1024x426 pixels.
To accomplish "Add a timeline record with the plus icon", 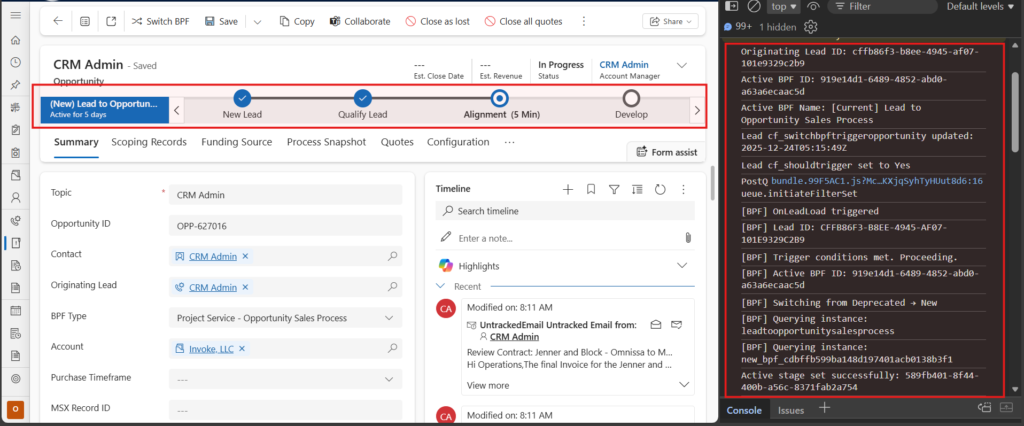I will tap(568, 189).
